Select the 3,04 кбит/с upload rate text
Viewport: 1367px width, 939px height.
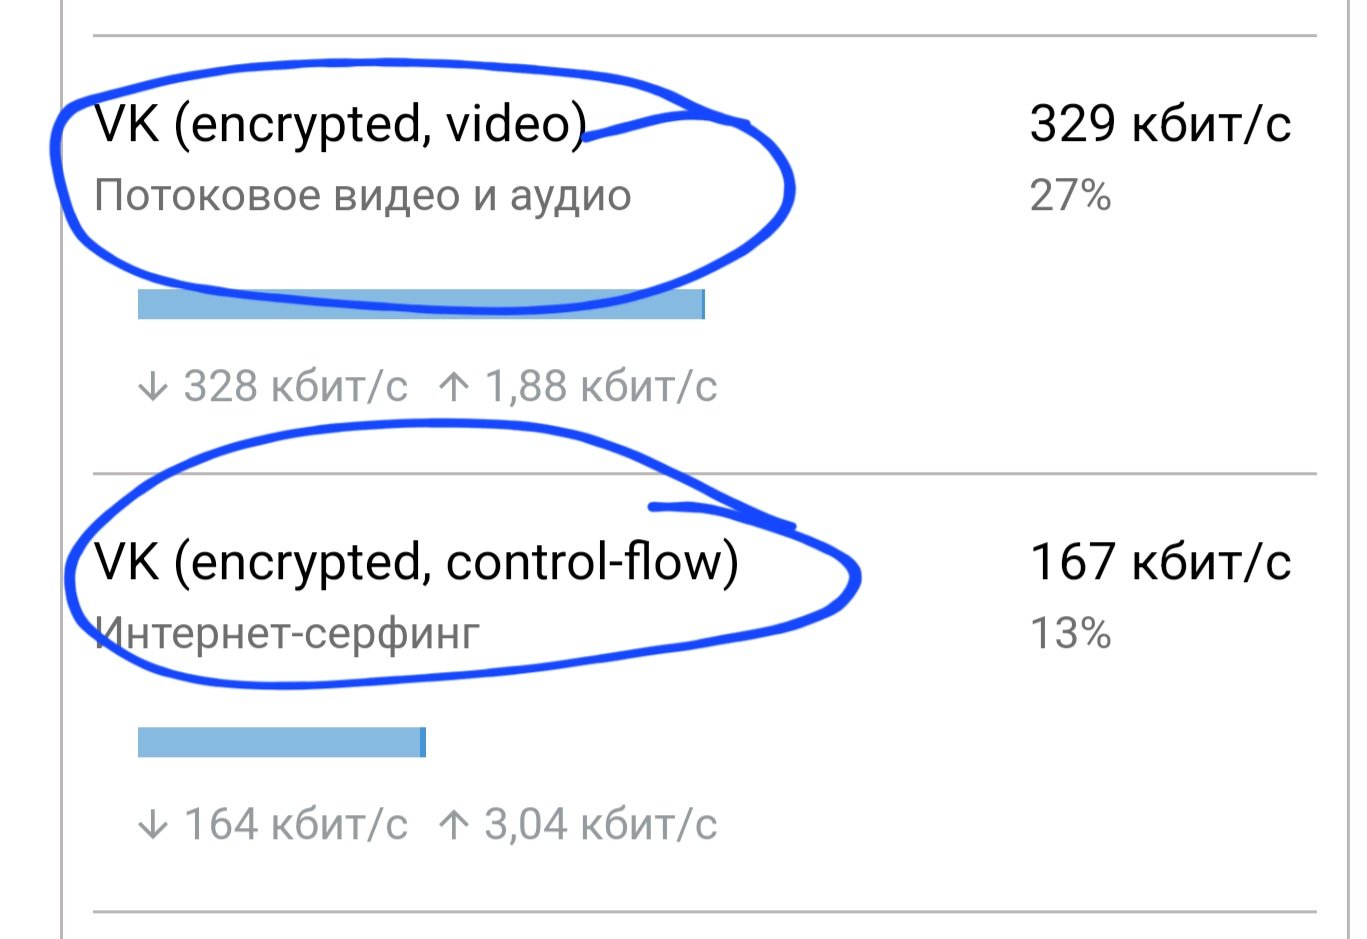point(601,824)
